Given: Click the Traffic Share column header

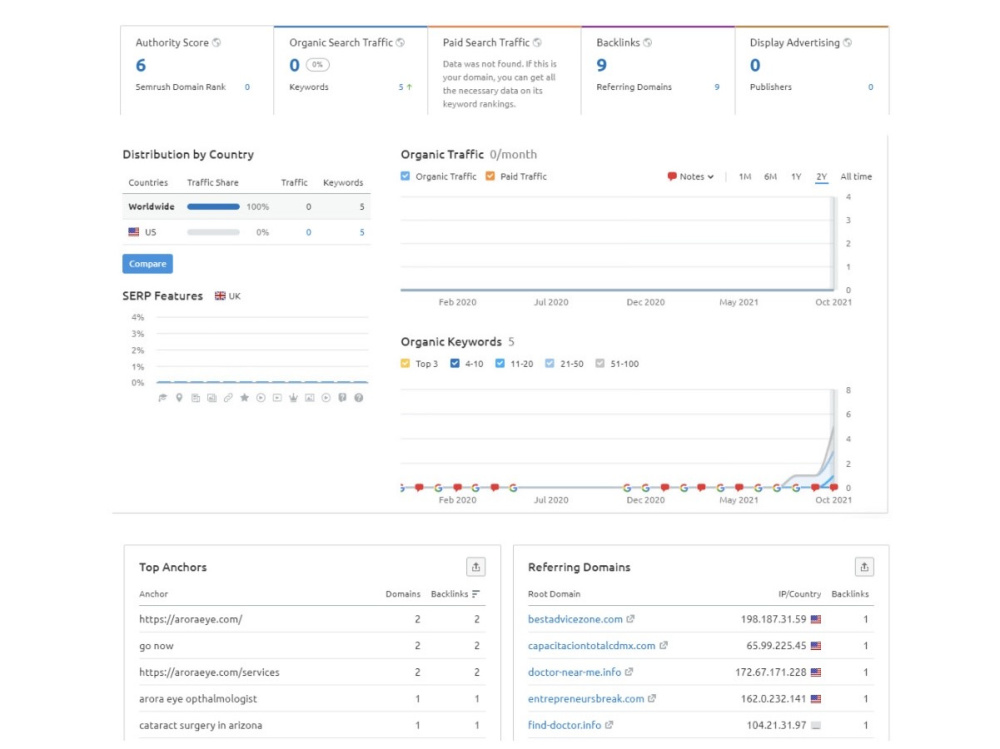Looking at the screenshot, I should 212,182.
